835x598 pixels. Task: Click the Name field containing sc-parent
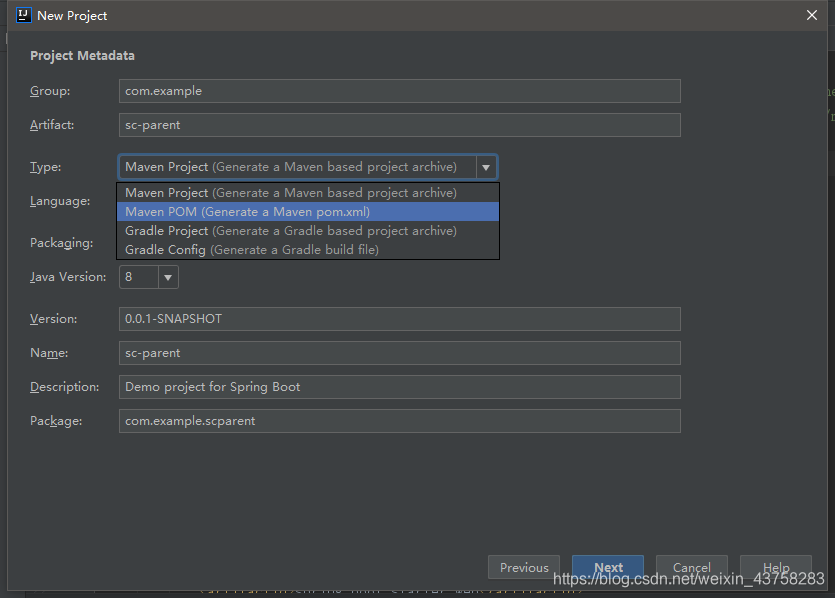[400, 353]
